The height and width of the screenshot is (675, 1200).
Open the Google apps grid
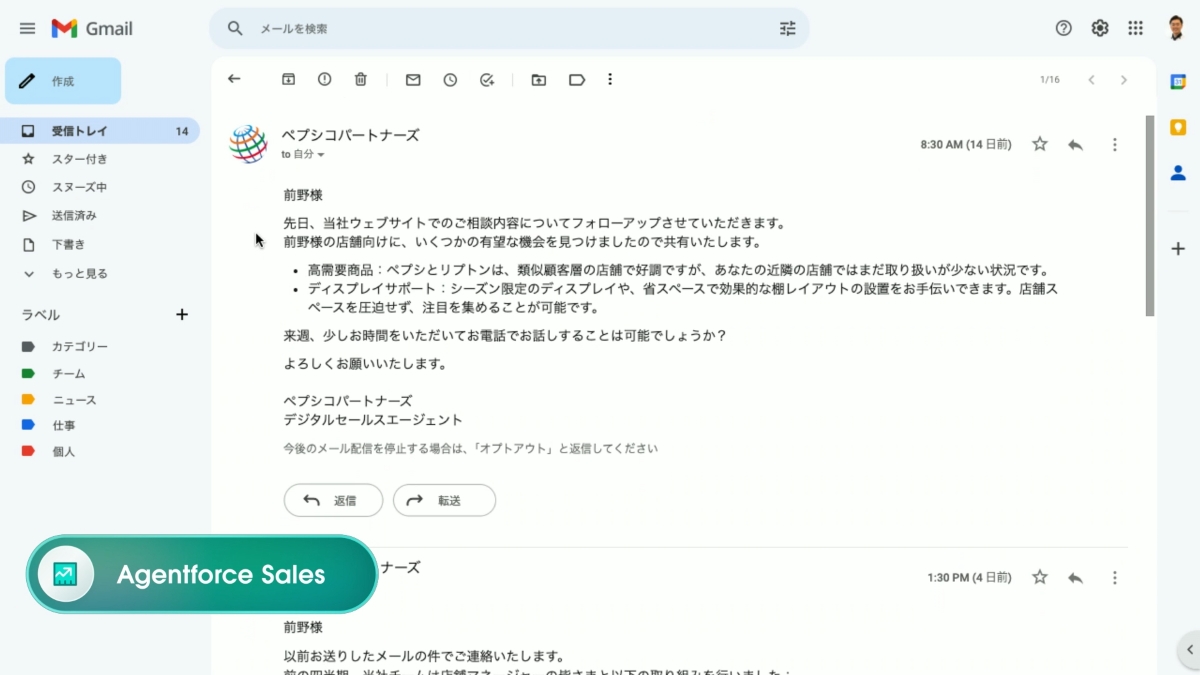tap(1136, 28)
